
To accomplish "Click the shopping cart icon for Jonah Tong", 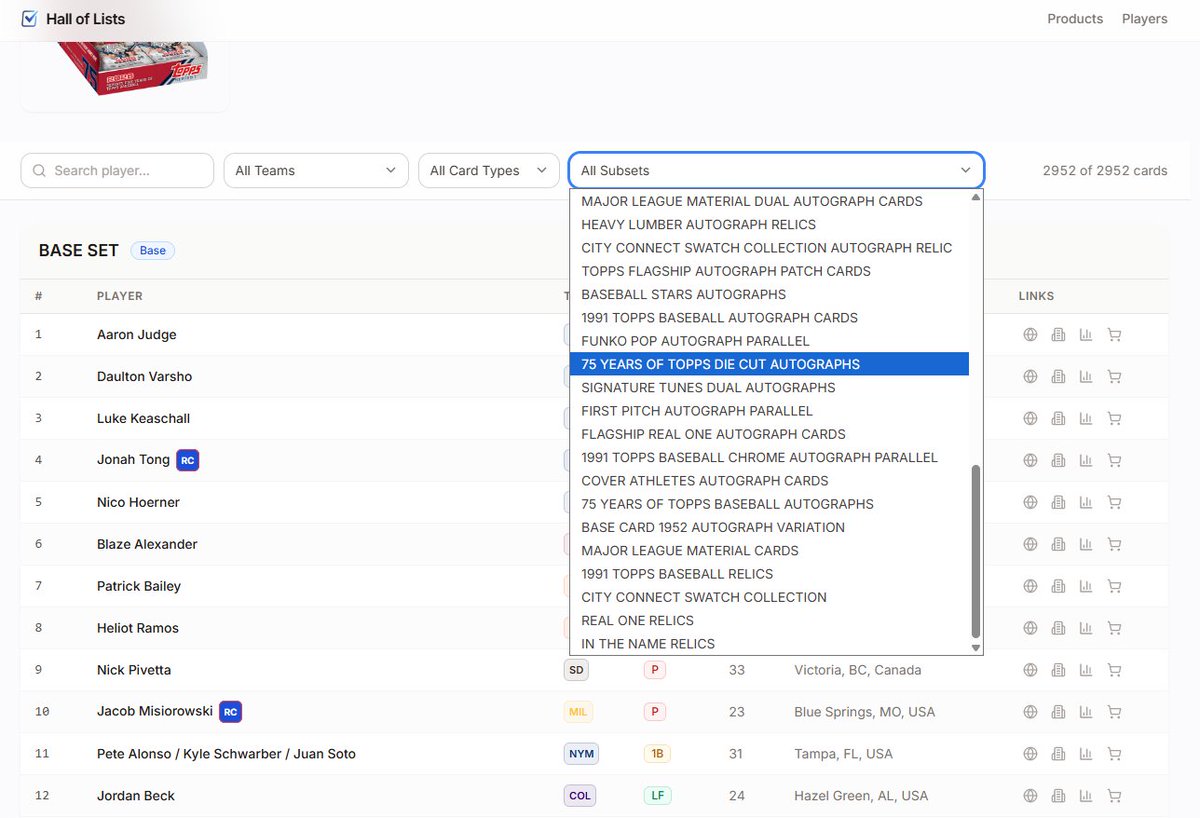I will point(1114,461).
